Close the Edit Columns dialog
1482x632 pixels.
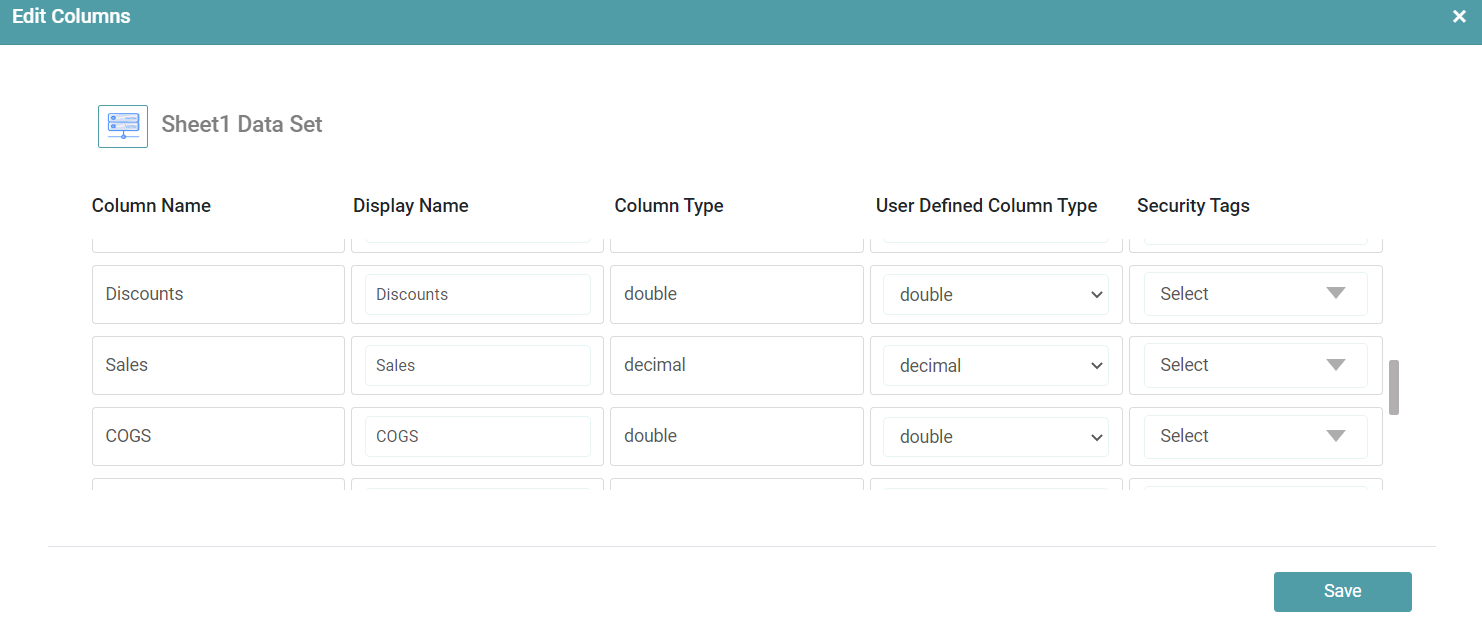1459,17
